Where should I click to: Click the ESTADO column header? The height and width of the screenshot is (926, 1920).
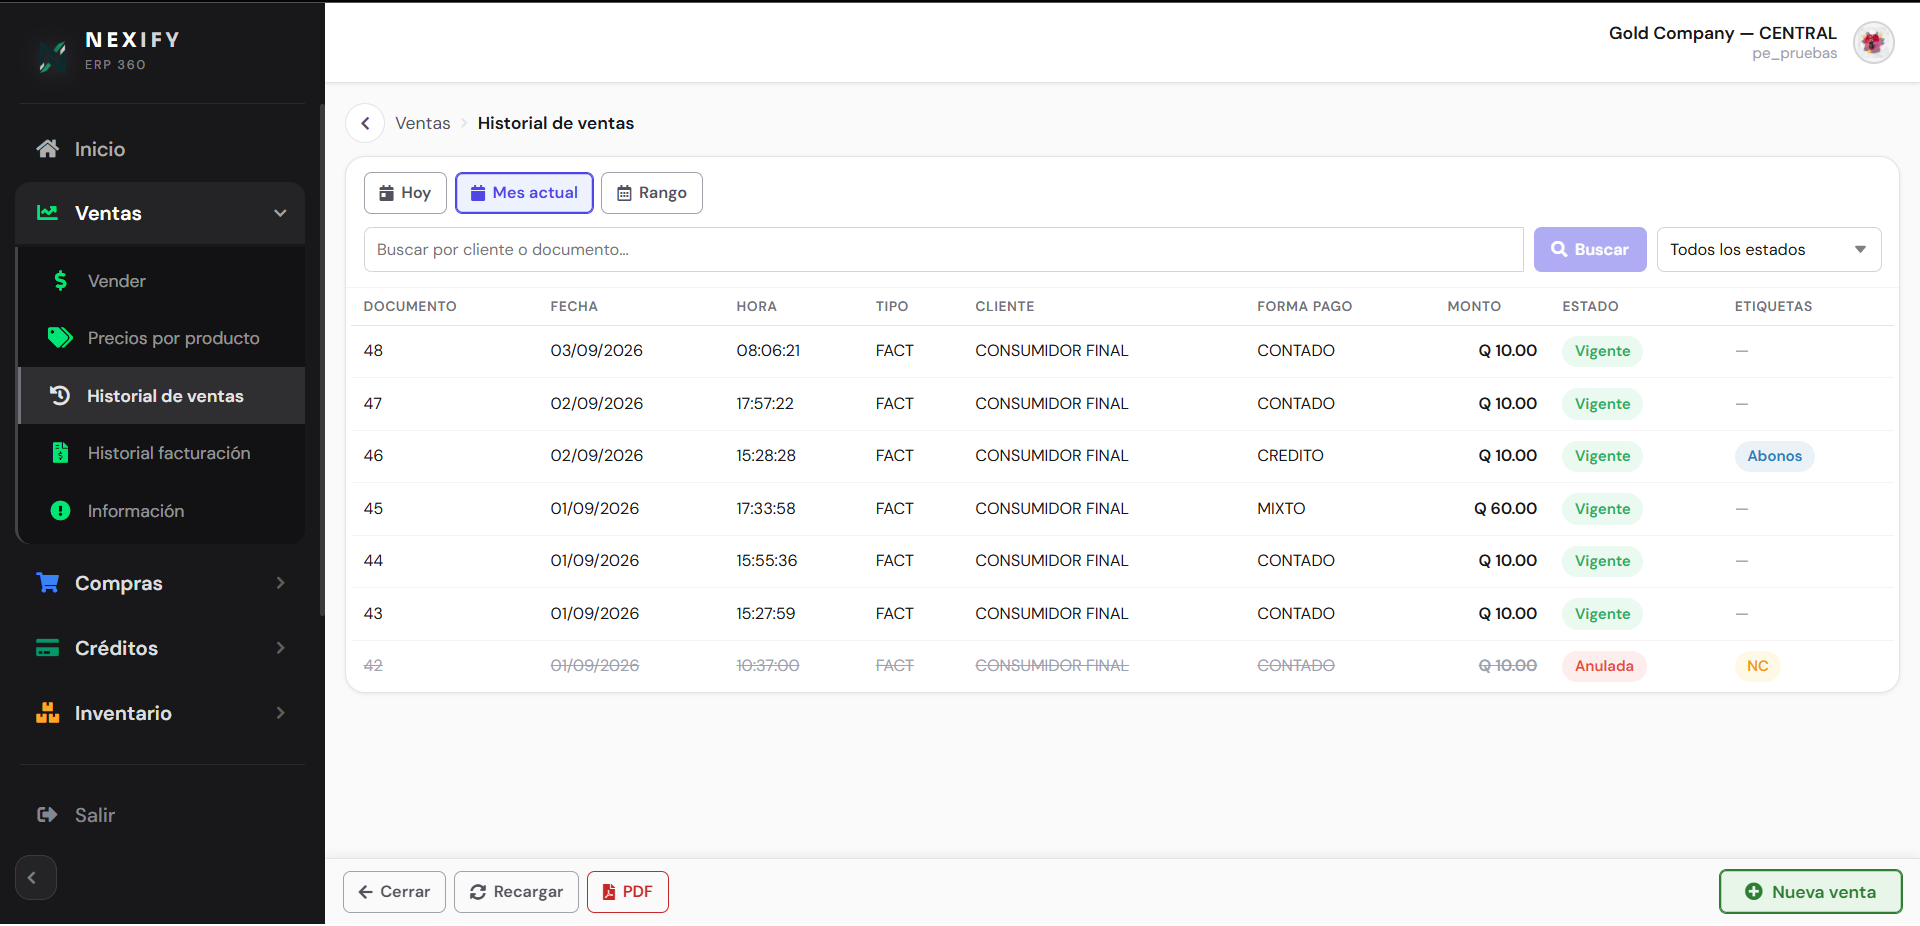pyautogui.click(x=1590, y=306)
